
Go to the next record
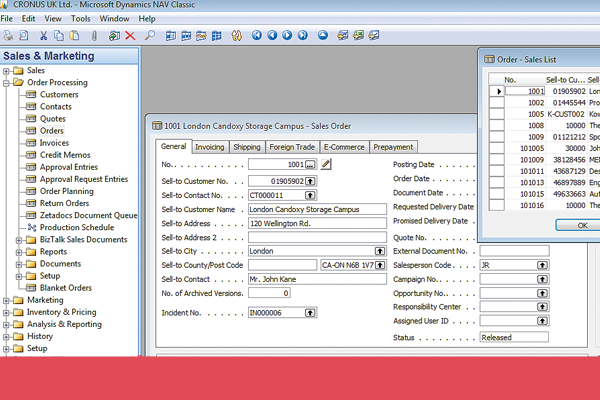[287, 35]
